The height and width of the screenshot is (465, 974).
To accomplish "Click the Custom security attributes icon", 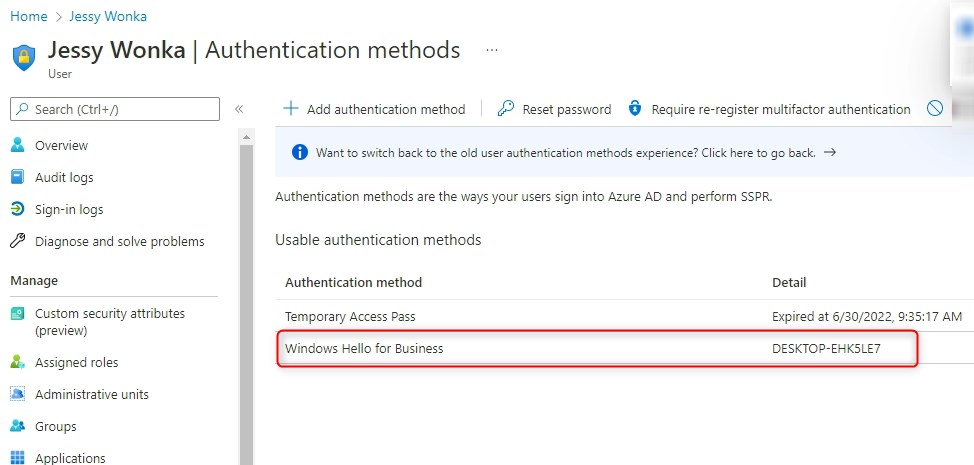I will pos(17,314).
